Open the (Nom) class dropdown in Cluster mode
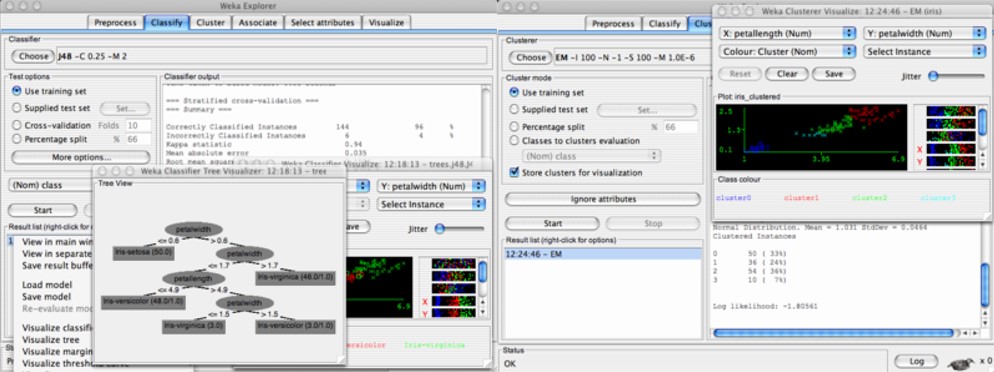This screenshot has height=372, width=994. coord(591,155)
